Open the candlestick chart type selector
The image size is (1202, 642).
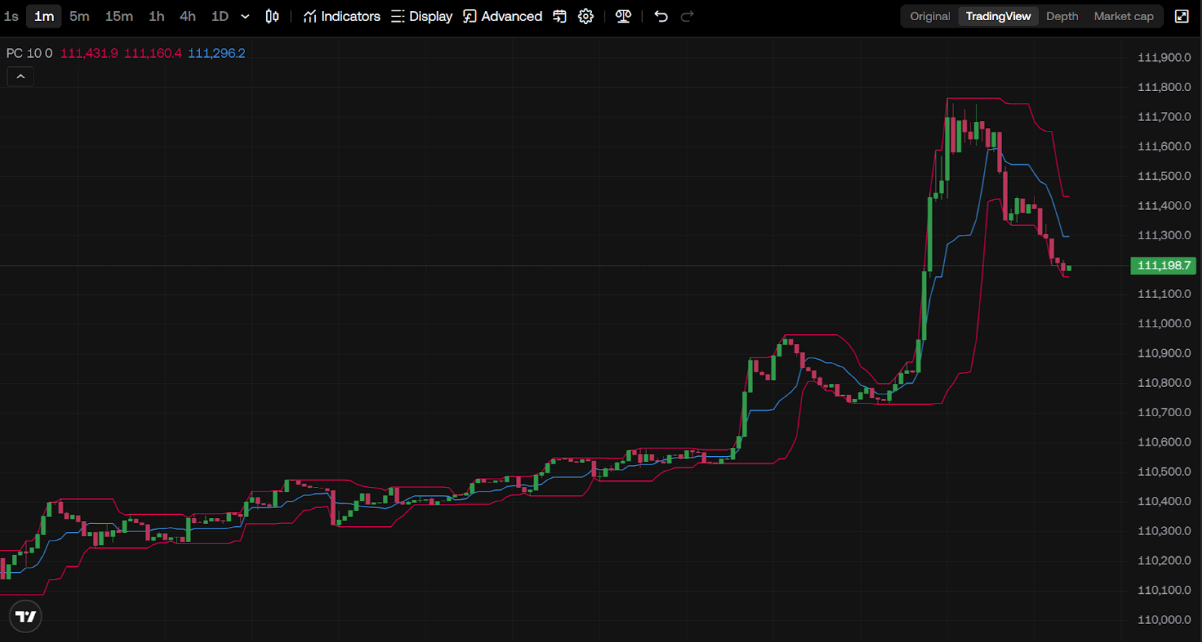272,16
